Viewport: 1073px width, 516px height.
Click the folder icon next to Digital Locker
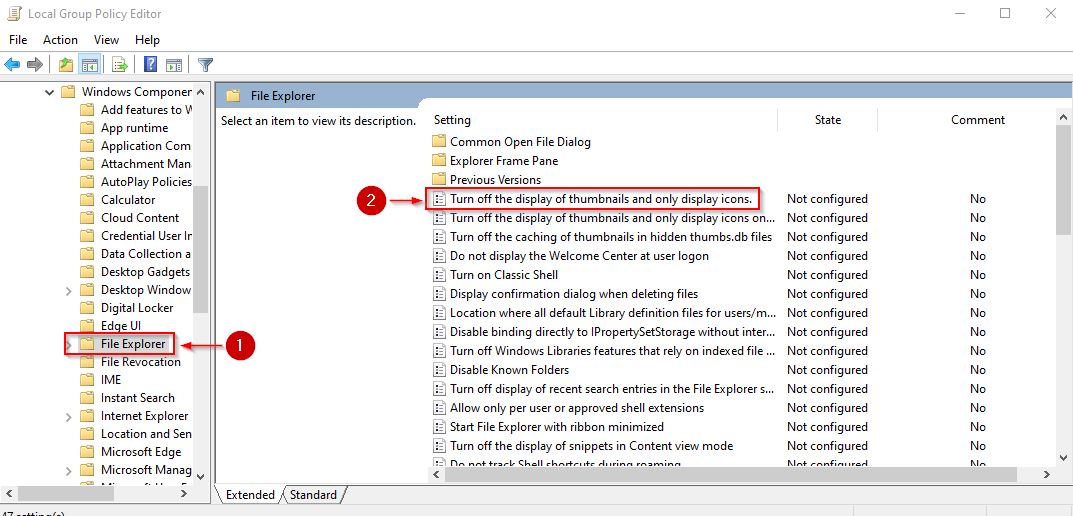[87, 308]
